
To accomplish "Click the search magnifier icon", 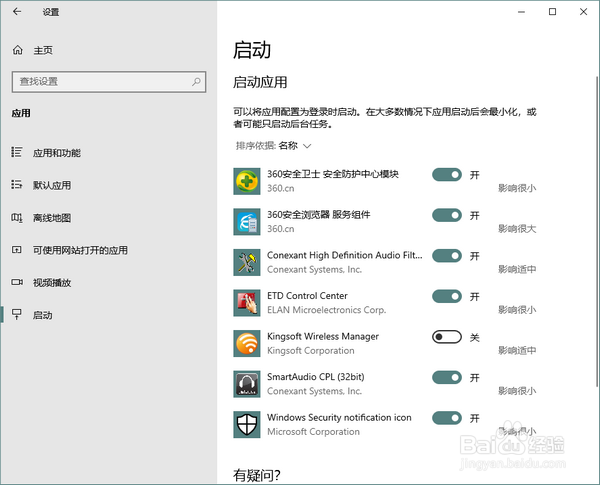I will pos(196,82).
